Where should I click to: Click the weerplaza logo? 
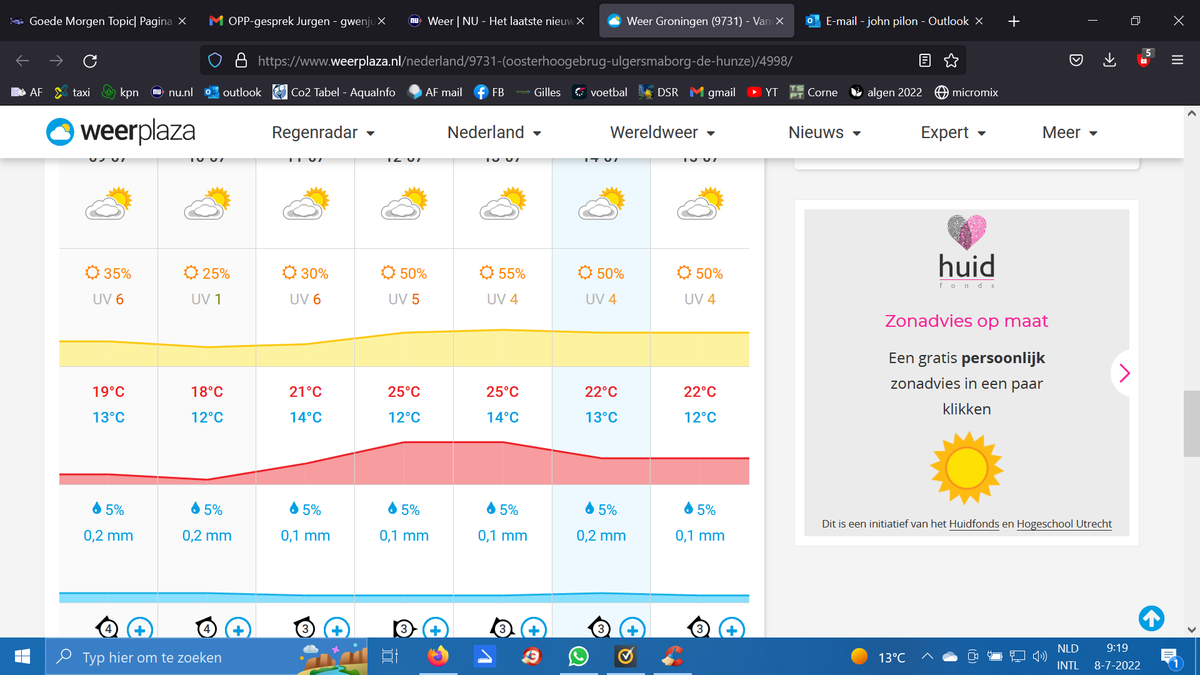(120, 131)
